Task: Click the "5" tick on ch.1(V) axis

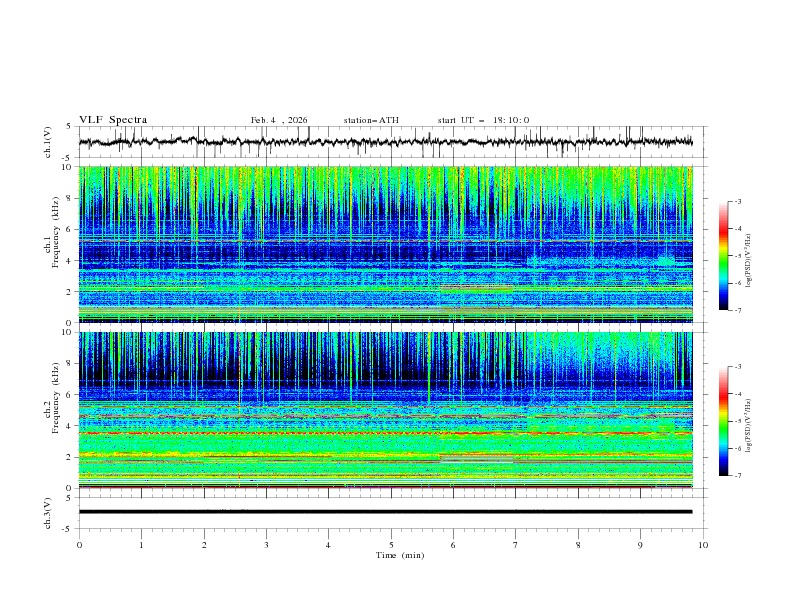Action: pyautogui.click(x=69, y=127)
